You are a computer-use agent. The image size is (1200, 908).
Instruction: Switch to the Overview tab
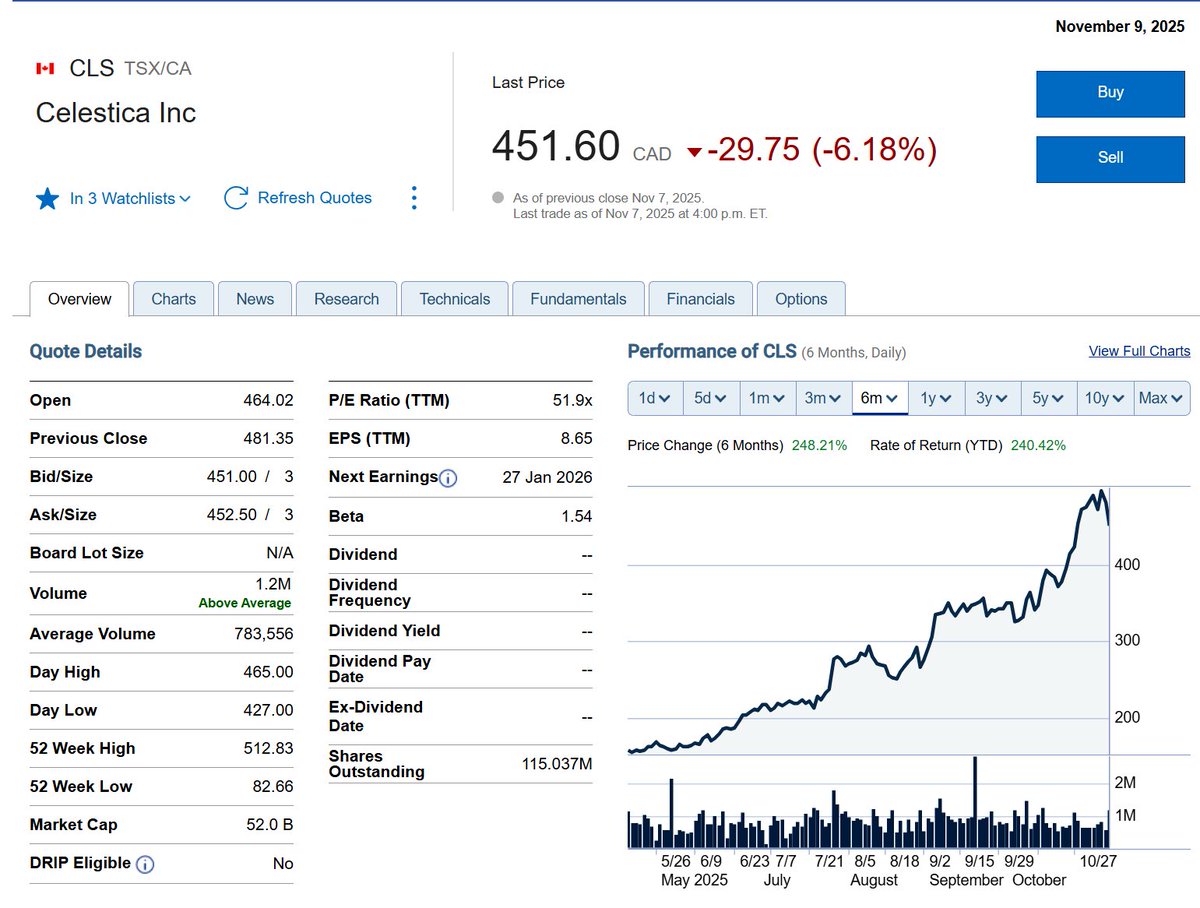pos(80,299)
